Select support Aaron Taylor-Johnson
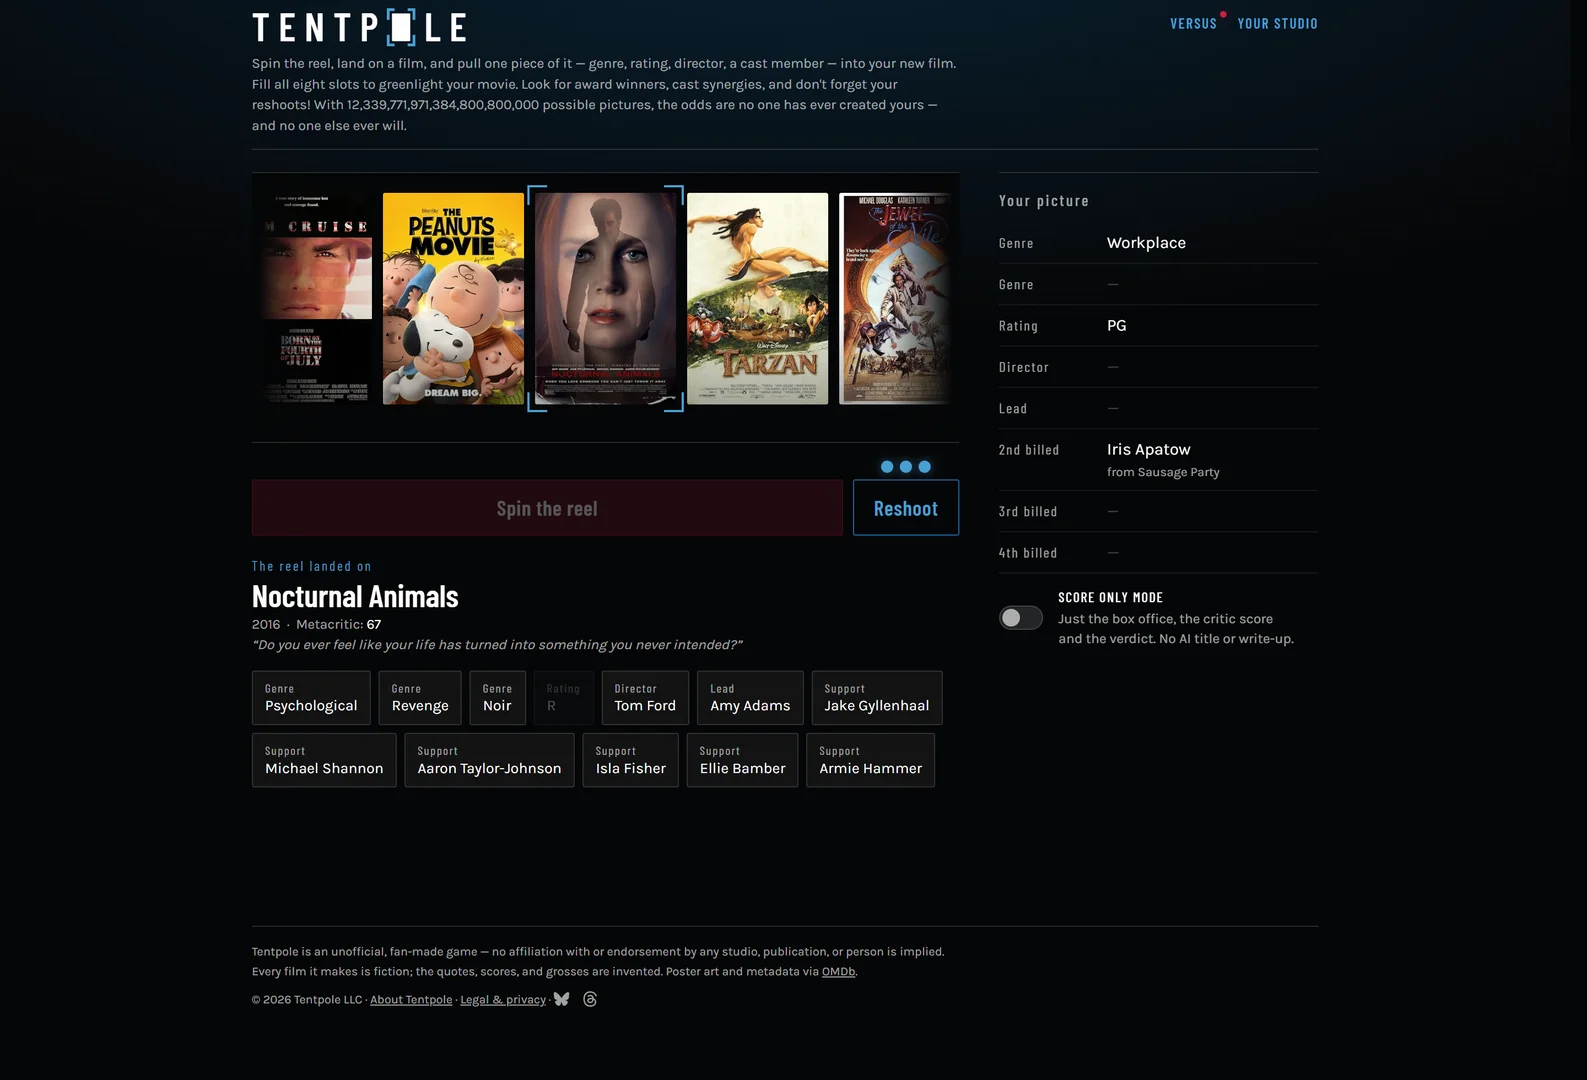This screenshot has width=1587, height=1080. [x=489, y=760]
